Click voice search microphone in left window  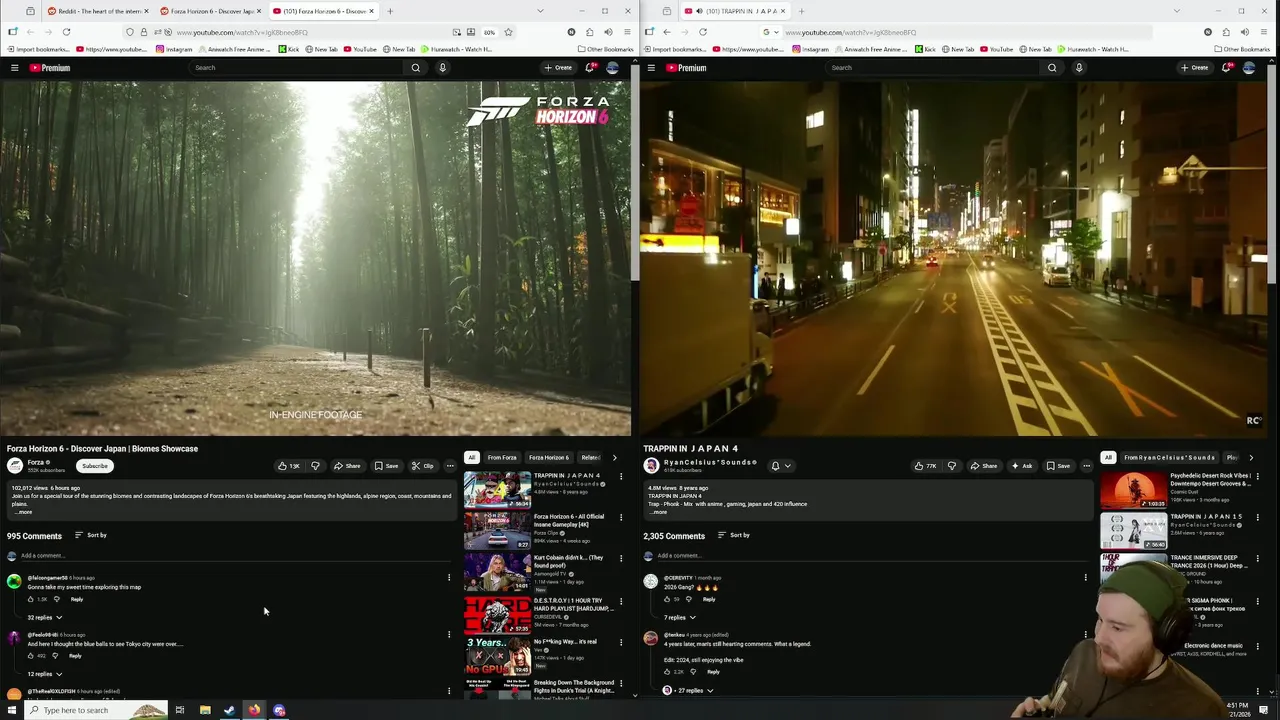[442, 68]
